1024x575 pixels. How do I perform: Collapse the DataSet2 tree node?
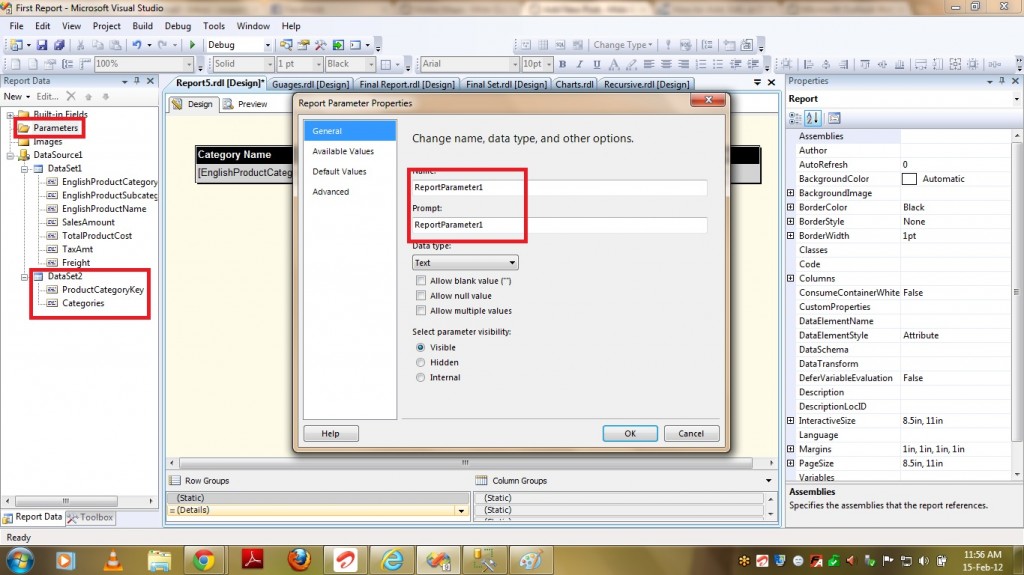coord(26,276)
